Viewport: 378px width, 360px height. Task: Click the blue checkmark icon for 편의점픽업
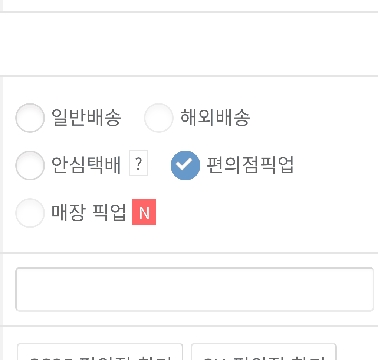(185, 165)
